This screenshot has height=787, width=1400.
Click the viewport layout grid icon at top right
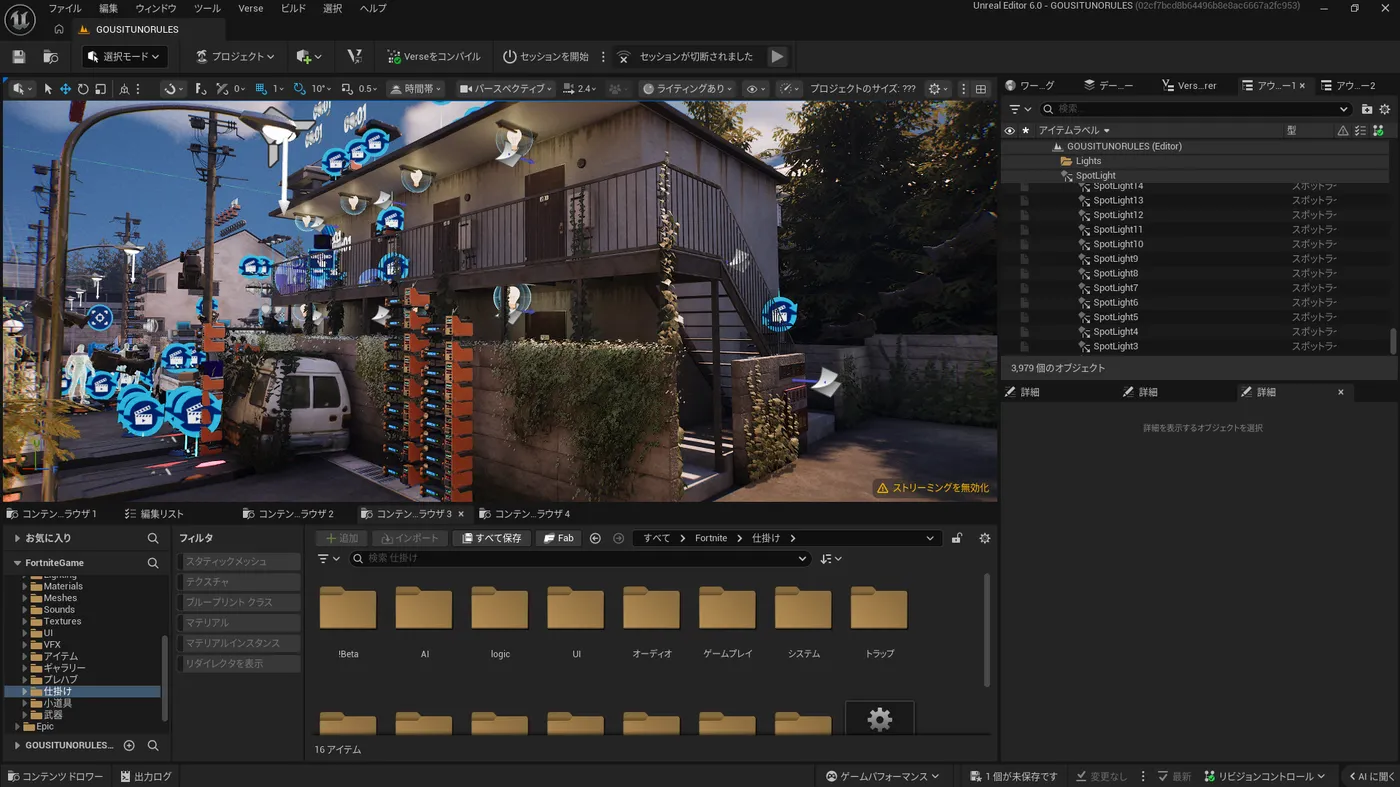click(x=981, y=89)
